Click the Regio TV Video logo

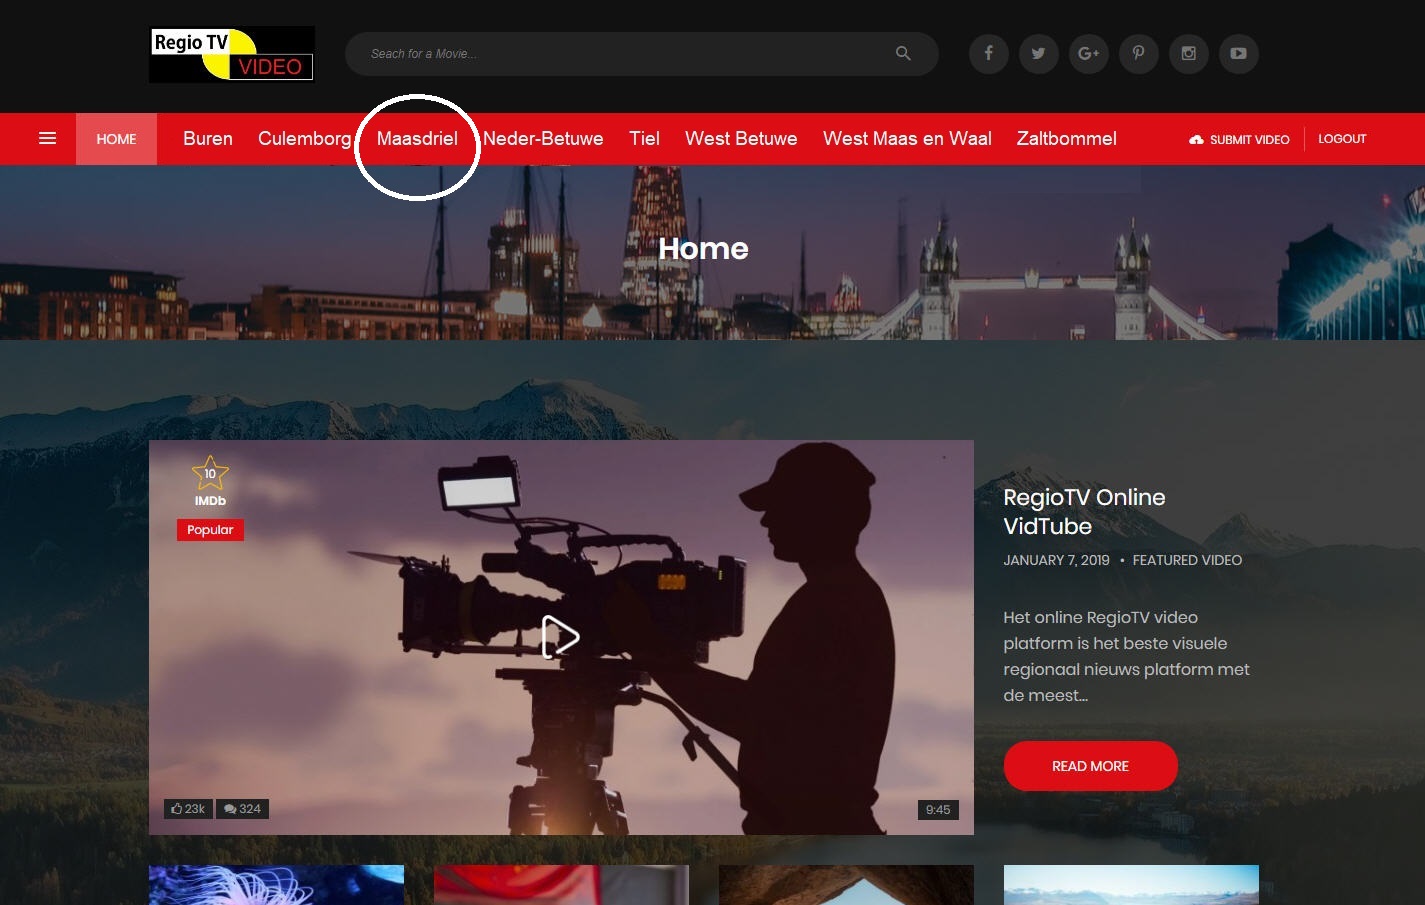point(232,54)
